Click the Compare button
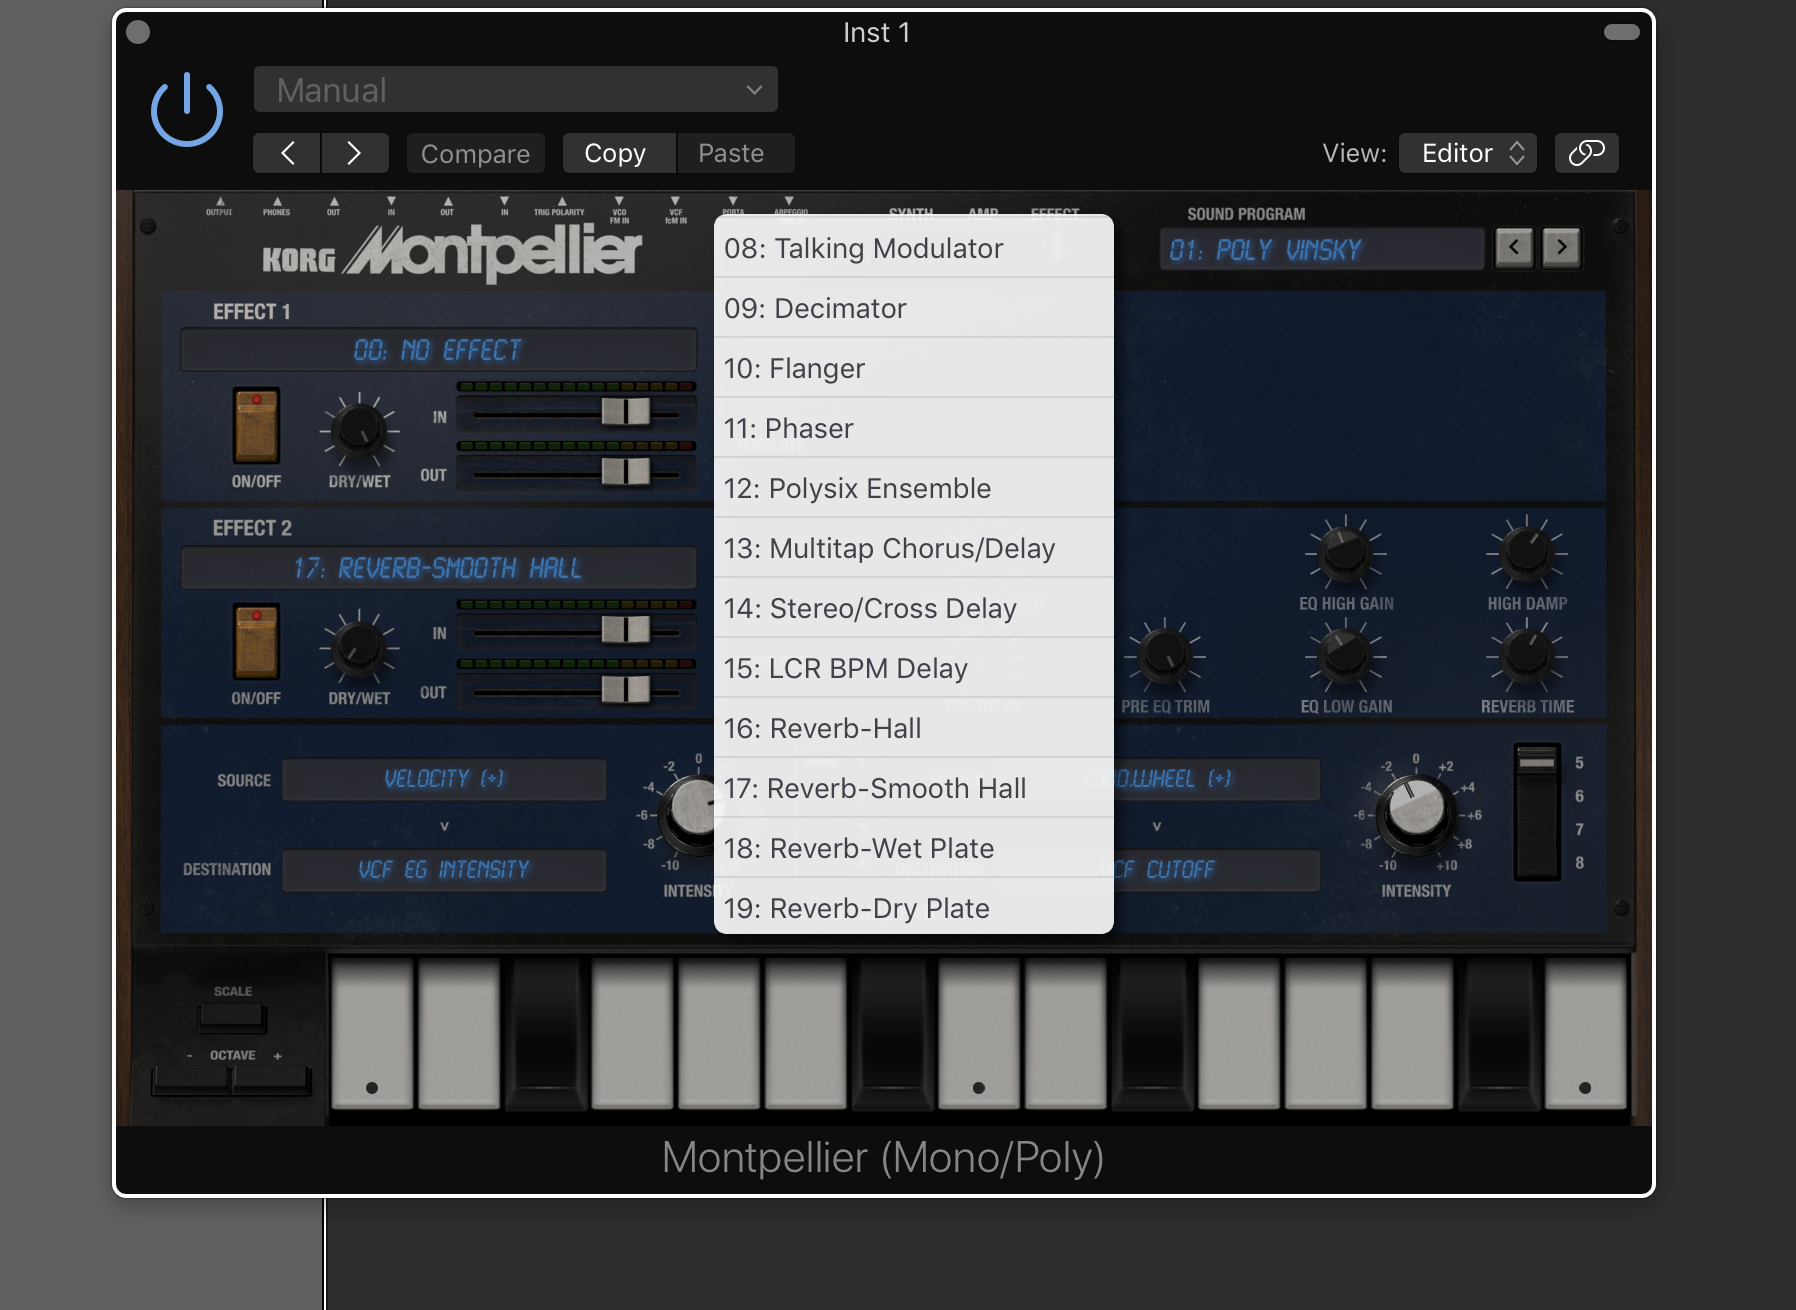The width and height of the screenshot is (1796, 1310). [x=475, y=153]
